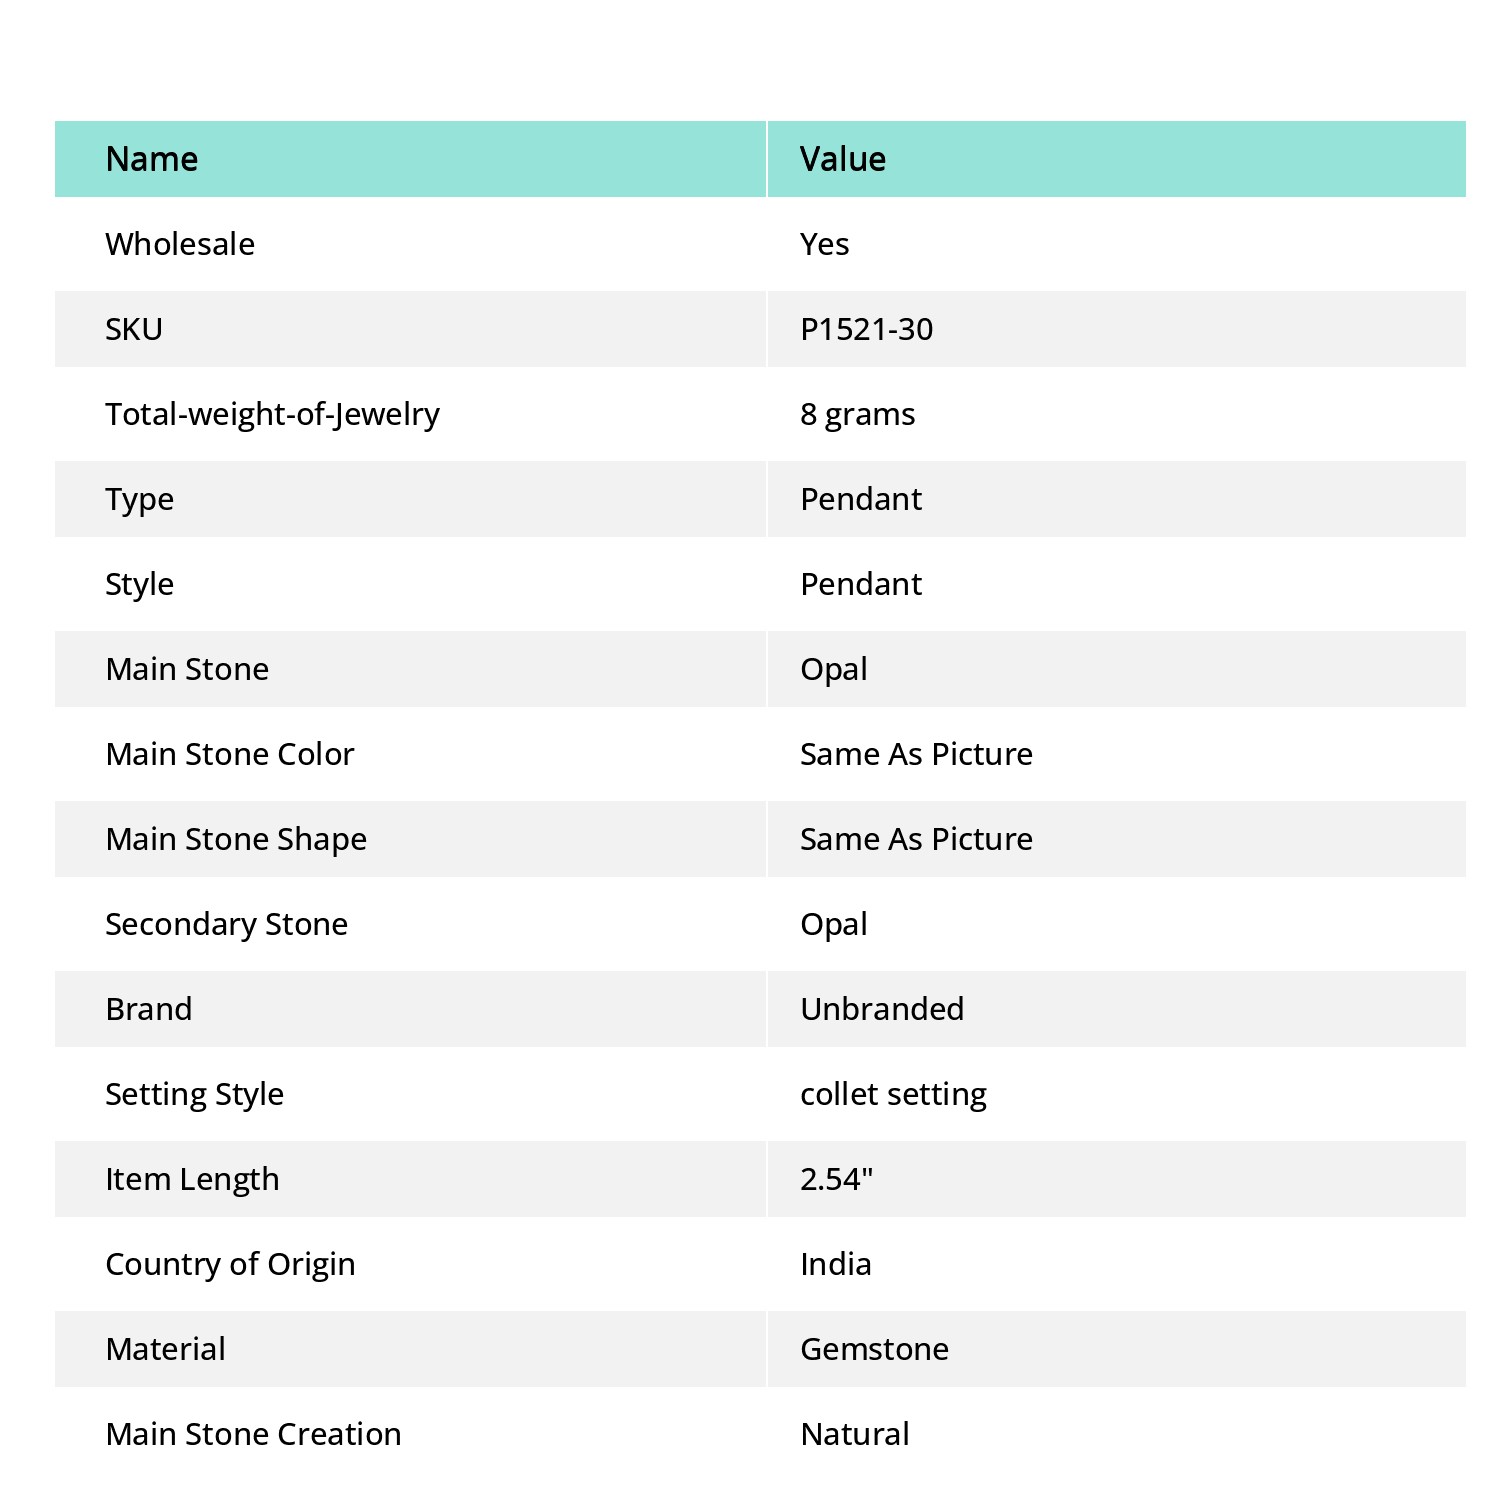This screenshot has height=1500, width=1500.
Task: Click the Total-weight-of-Jewelry label
Action: [x=273, y=414]
